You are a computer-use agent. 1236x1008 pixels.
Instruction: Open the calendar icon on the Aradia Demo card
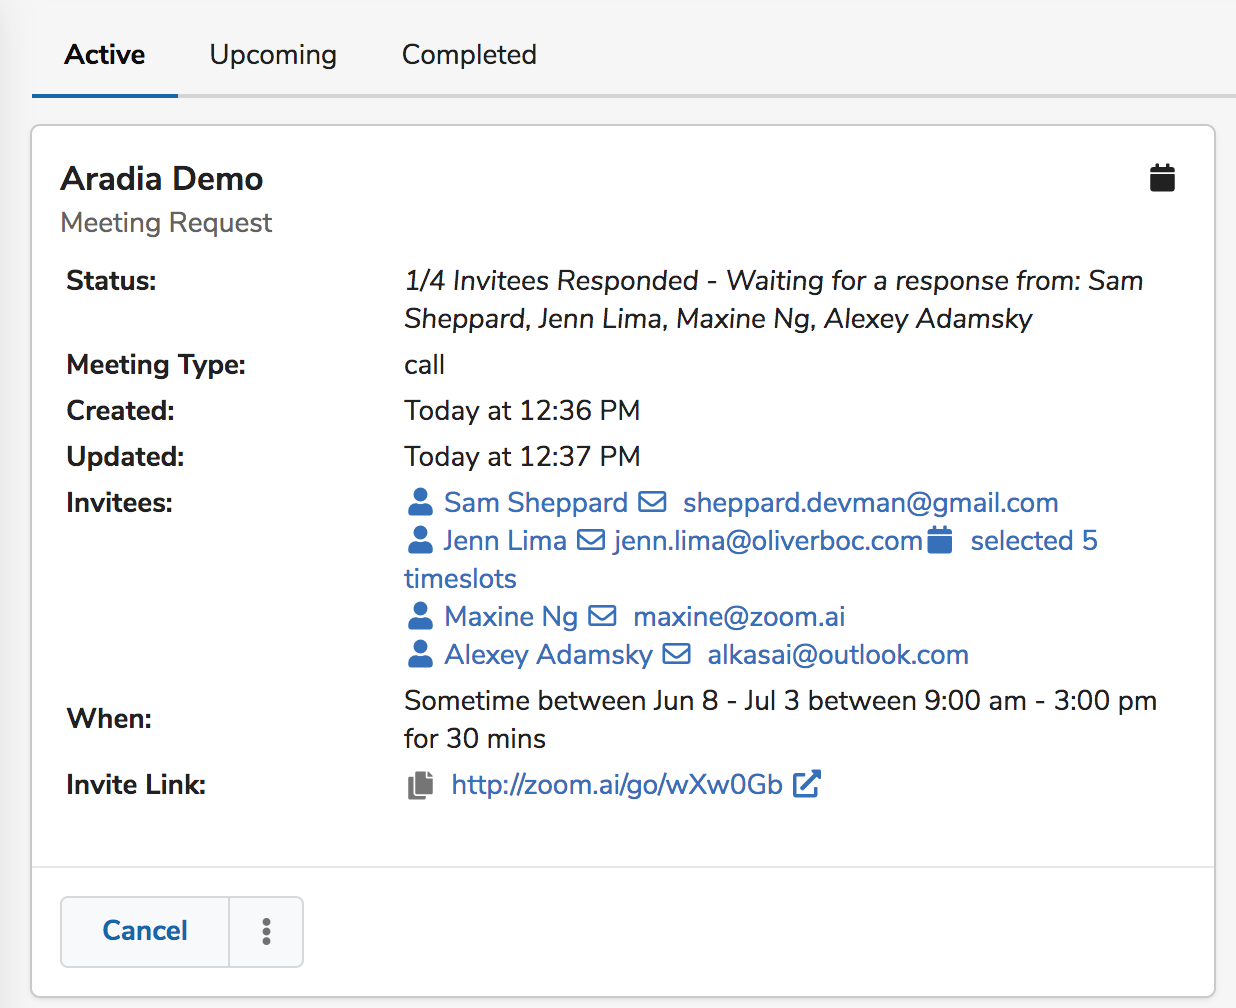[1162, 177]
